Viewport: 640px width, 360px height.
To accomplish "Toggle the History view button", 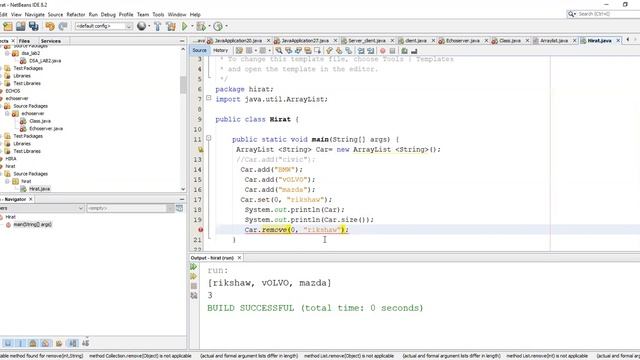I will (x=220, y=51).
